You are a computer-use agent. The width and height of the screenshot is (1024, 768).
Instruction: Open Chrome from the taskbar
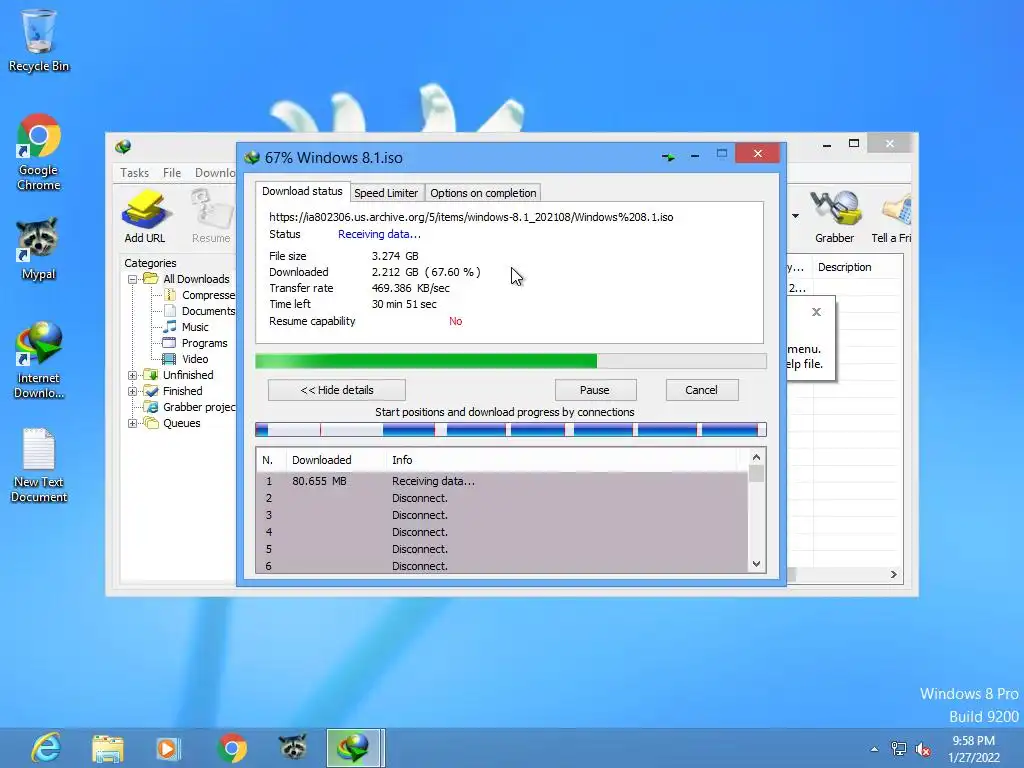[x=232, y=748]
